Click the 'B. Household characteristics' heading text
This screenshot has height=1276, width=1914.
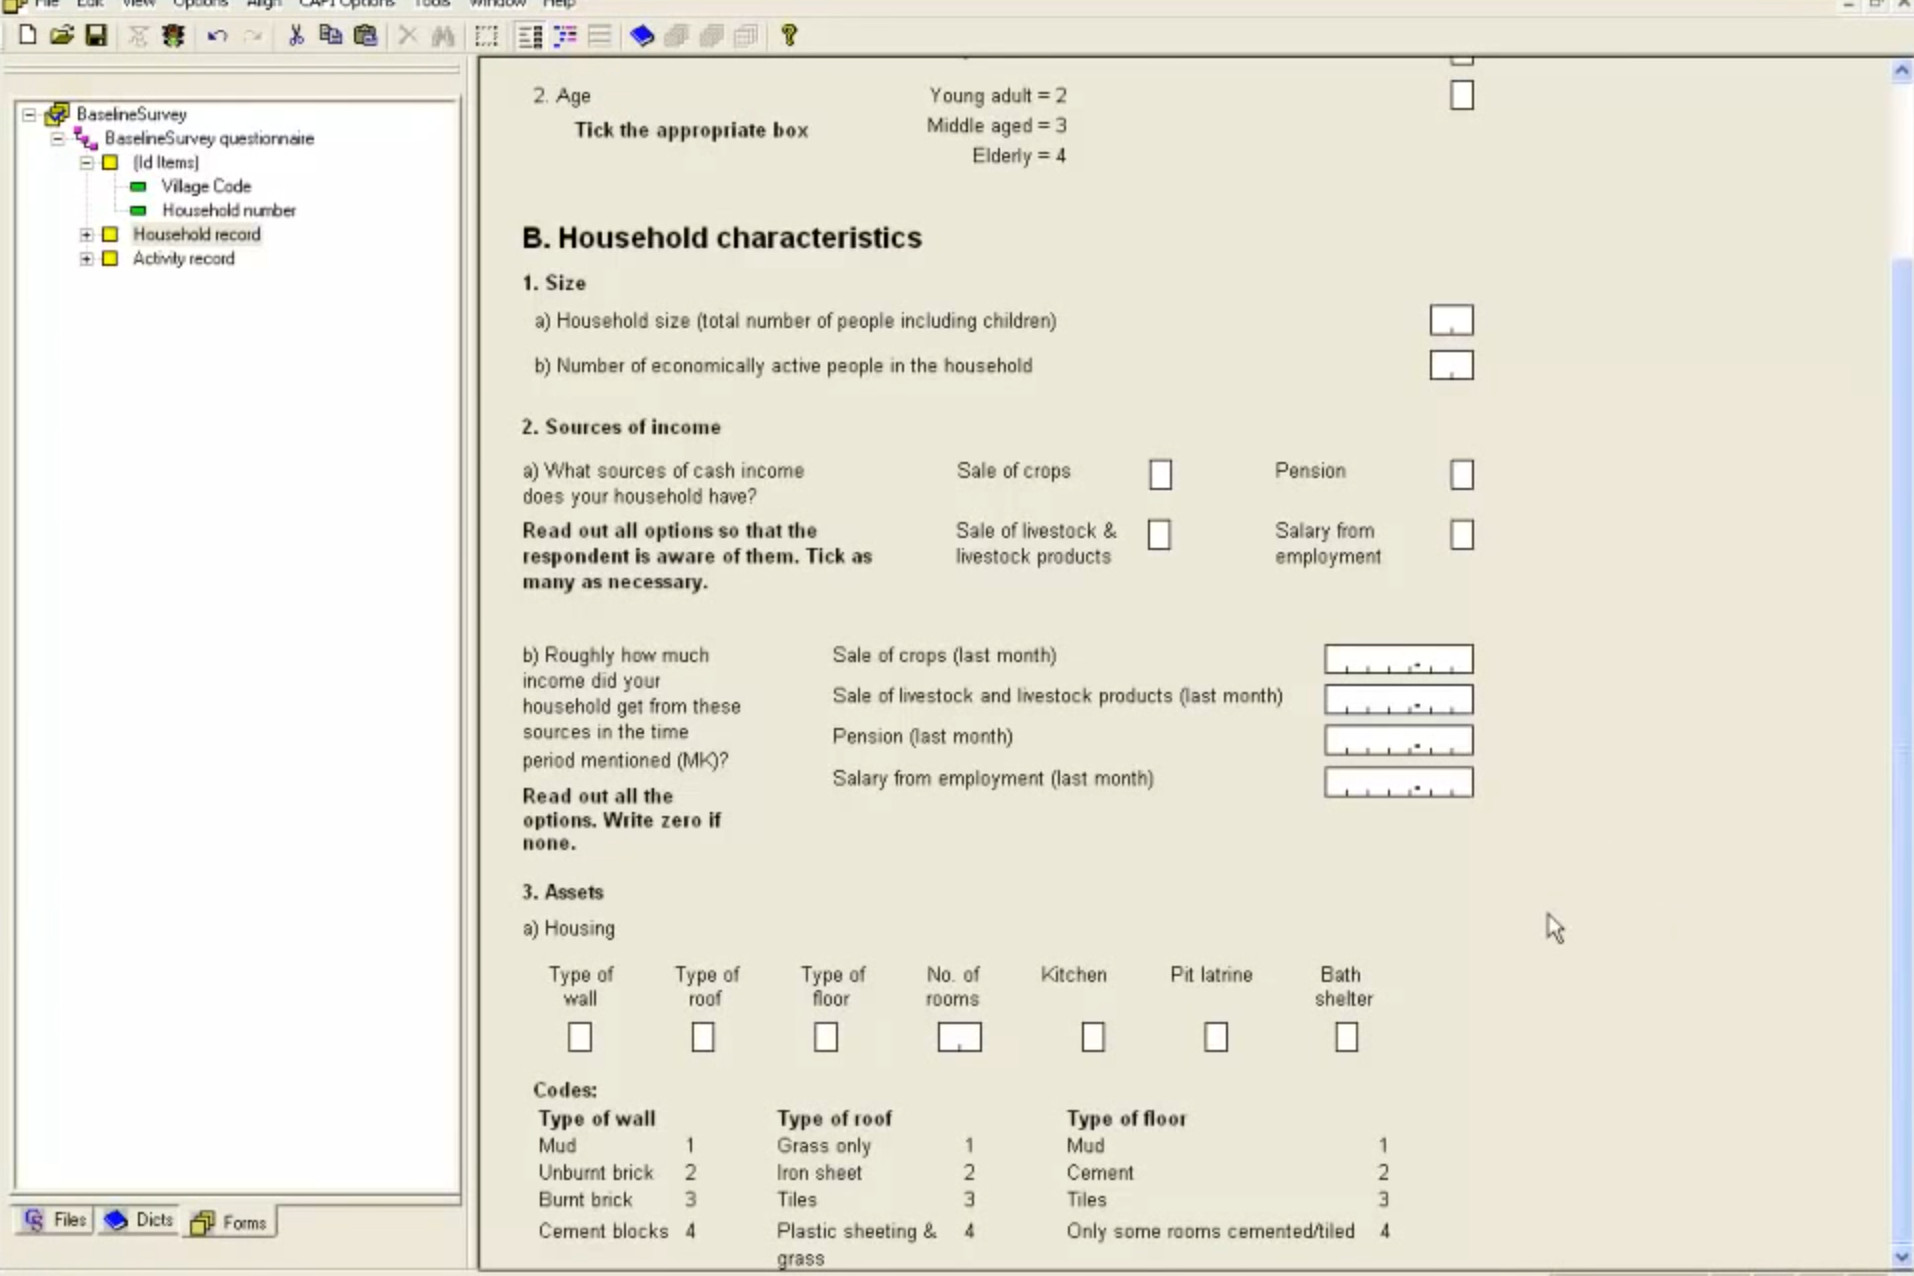pos(722,238)
